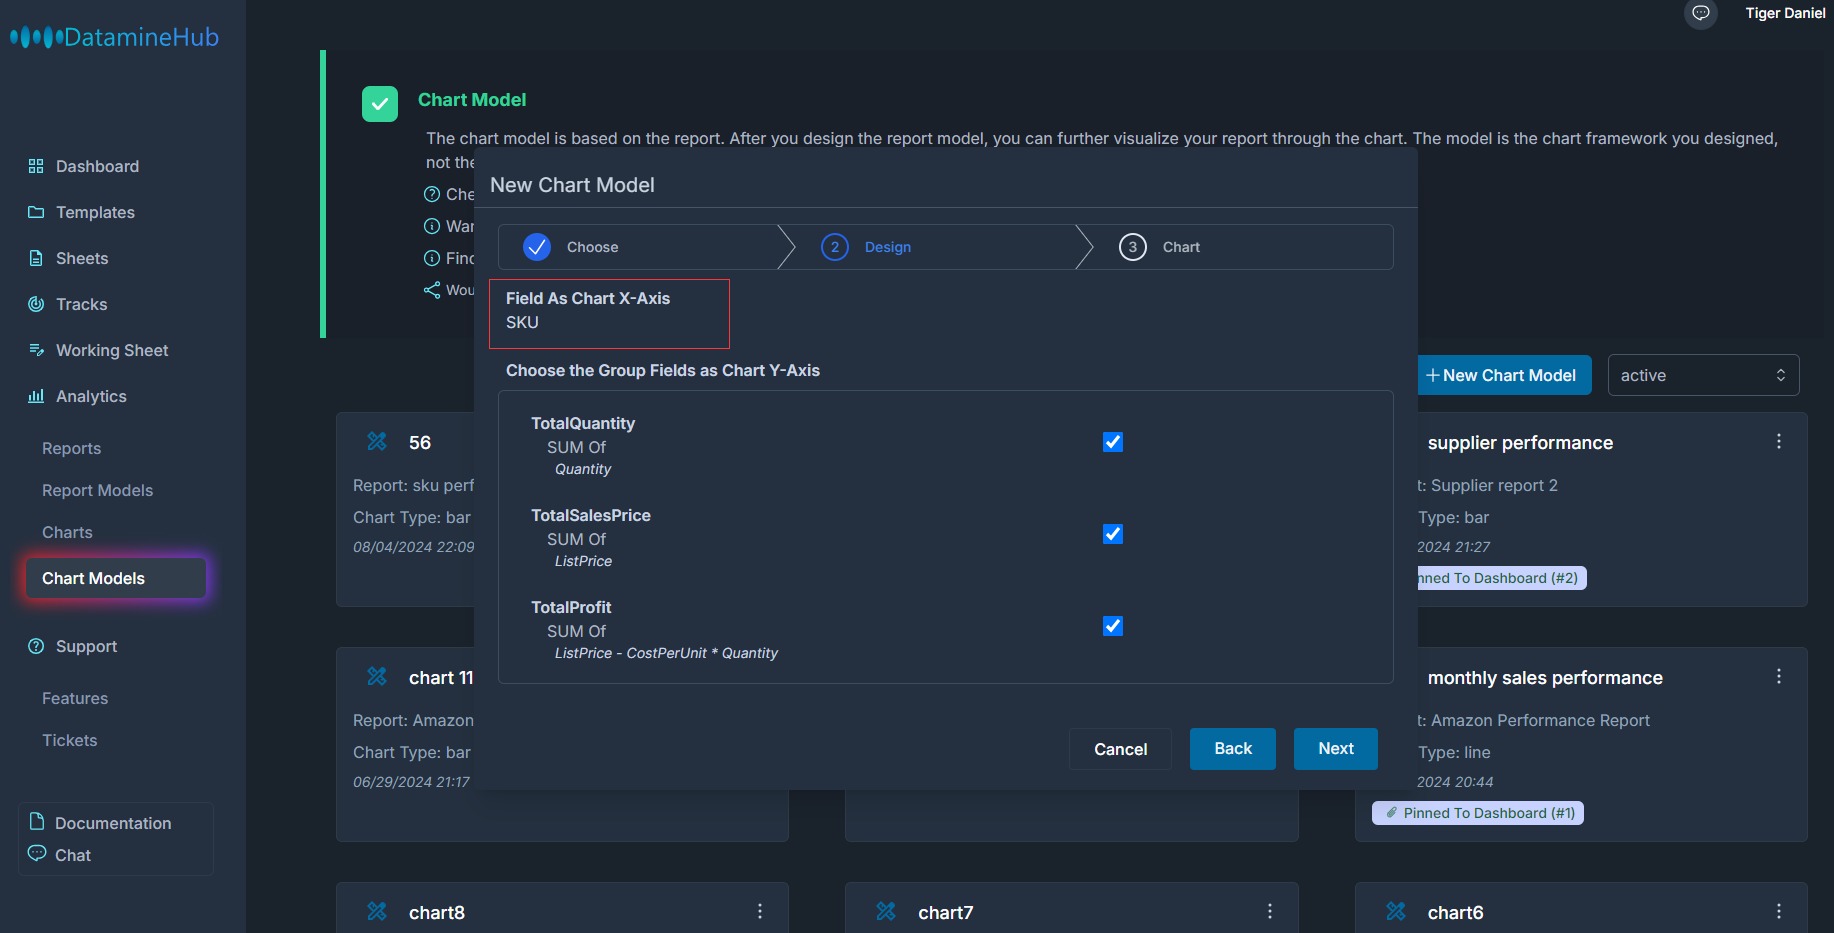
Task: Click the chart icon on chart6 card
Action: [1396, 911]
